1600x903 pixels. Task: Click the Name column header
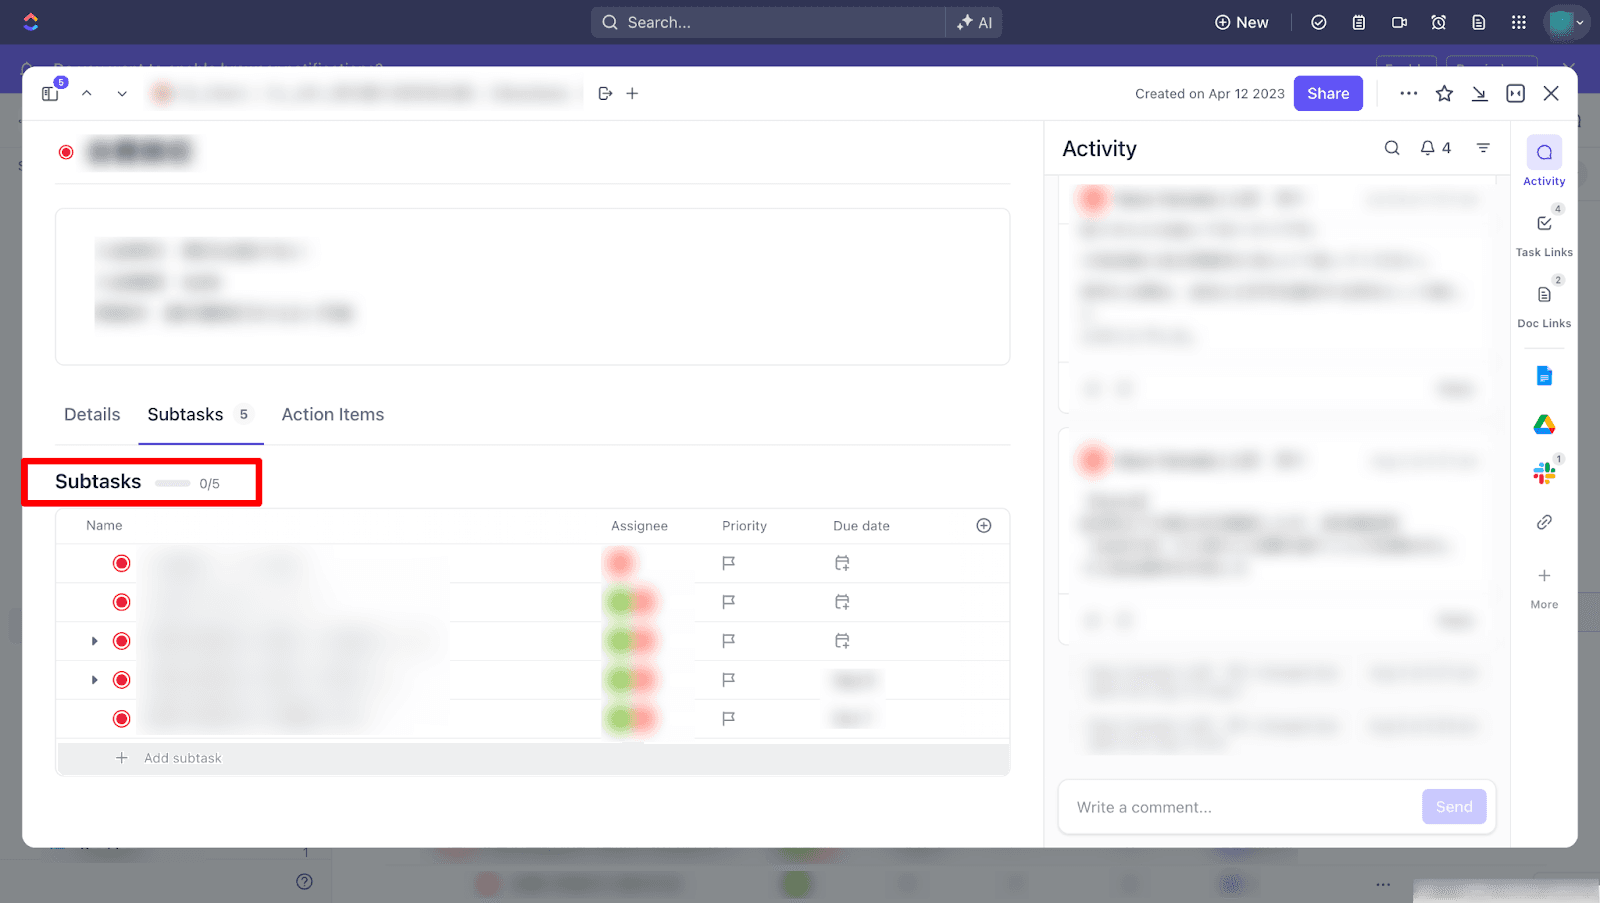point(104,525)
